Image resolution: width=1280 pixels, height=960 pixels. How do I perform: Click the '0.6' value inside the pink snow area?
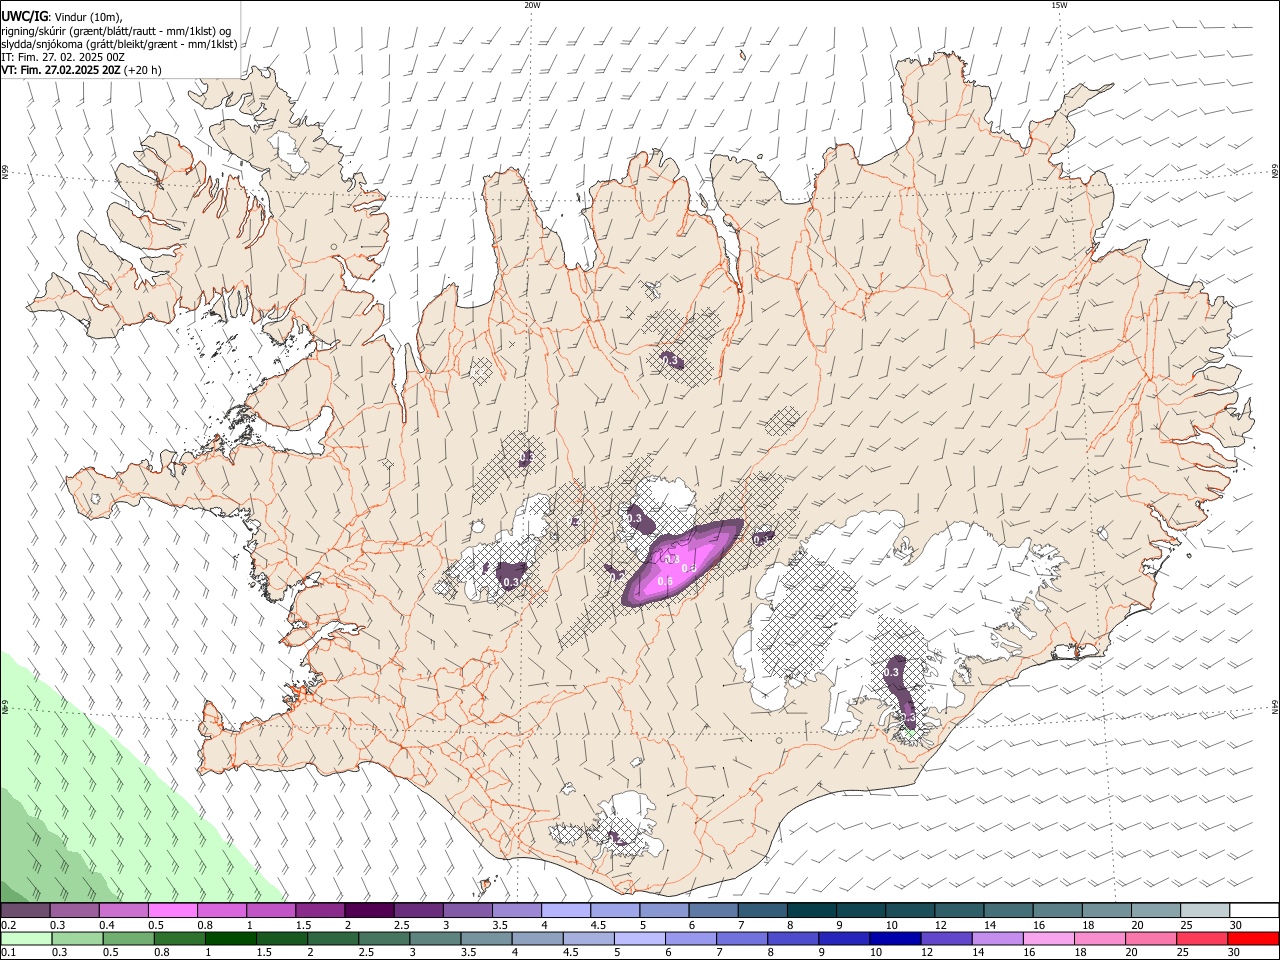pyautogui.click(x=664, y=581)
